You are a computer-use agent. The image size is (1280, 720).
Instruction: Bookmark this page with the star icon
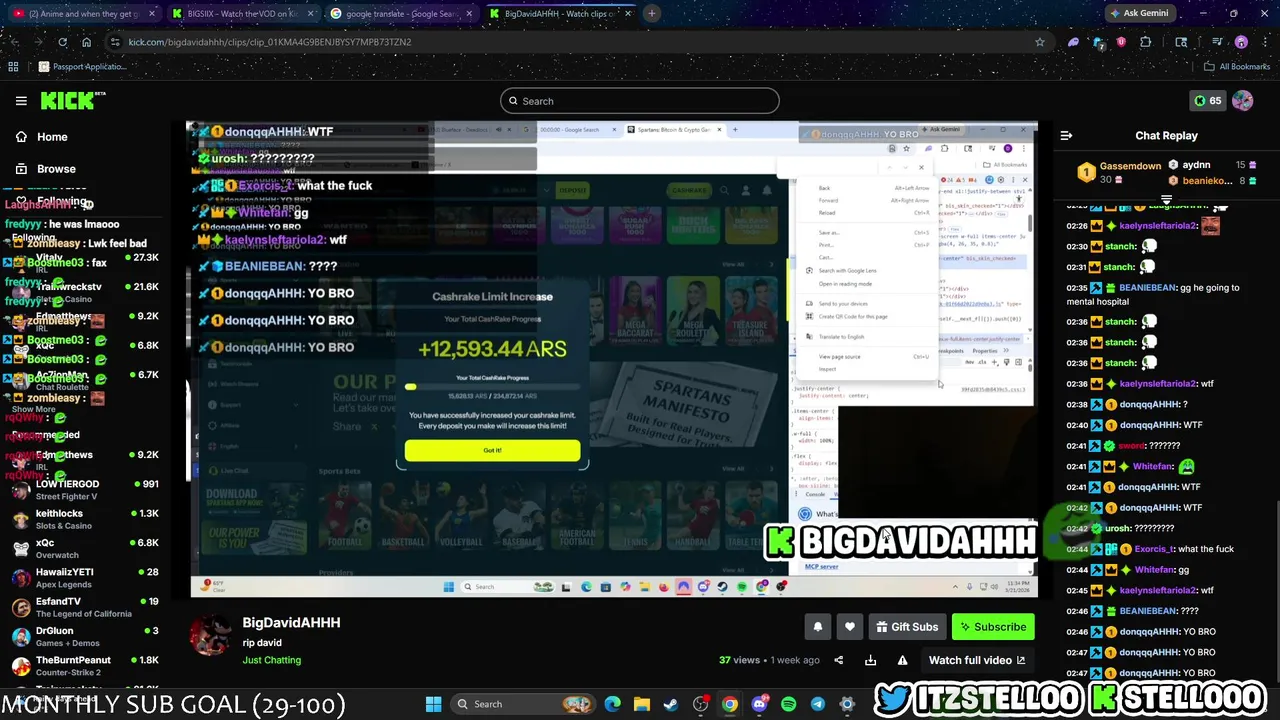pos(1040,42)
